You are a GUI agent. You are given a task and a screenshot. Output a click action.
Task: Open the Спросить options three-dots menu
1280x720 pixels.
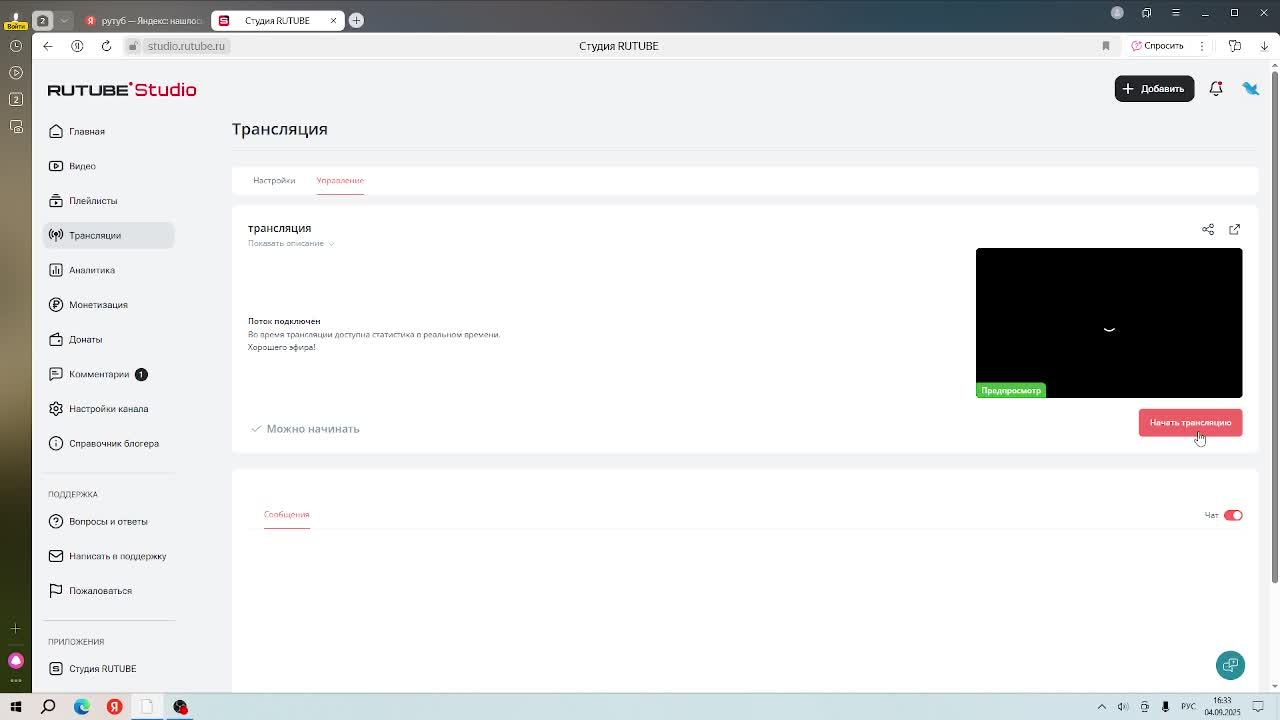click(1202, 46)
